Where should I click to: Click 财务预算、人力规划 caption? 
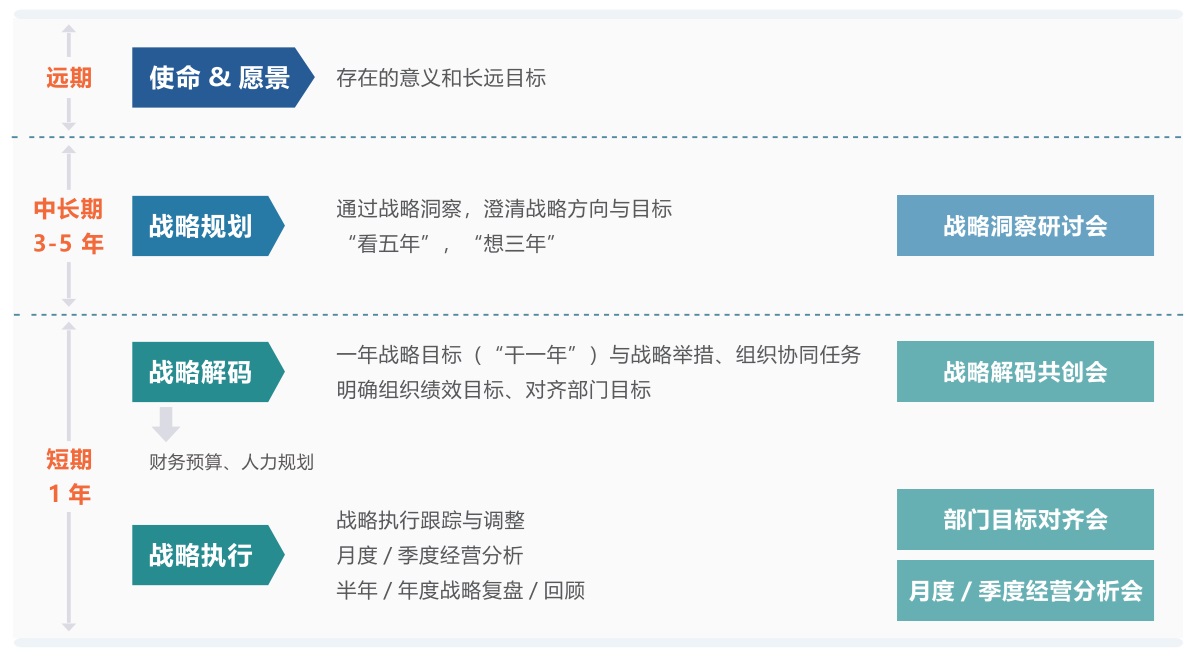pyautogui.click(x=231, y=462)
